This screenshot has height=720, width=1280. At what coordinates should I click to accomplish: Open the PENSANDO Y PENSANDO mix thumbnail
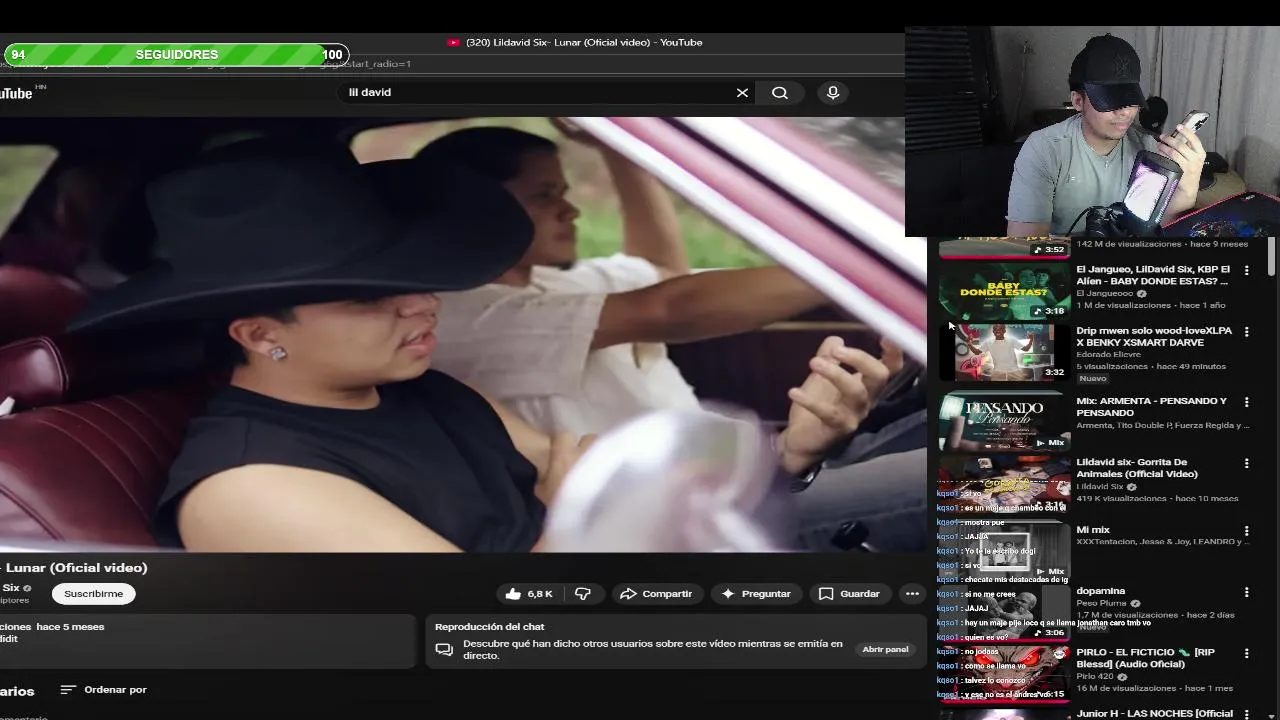pos(1004,422)
